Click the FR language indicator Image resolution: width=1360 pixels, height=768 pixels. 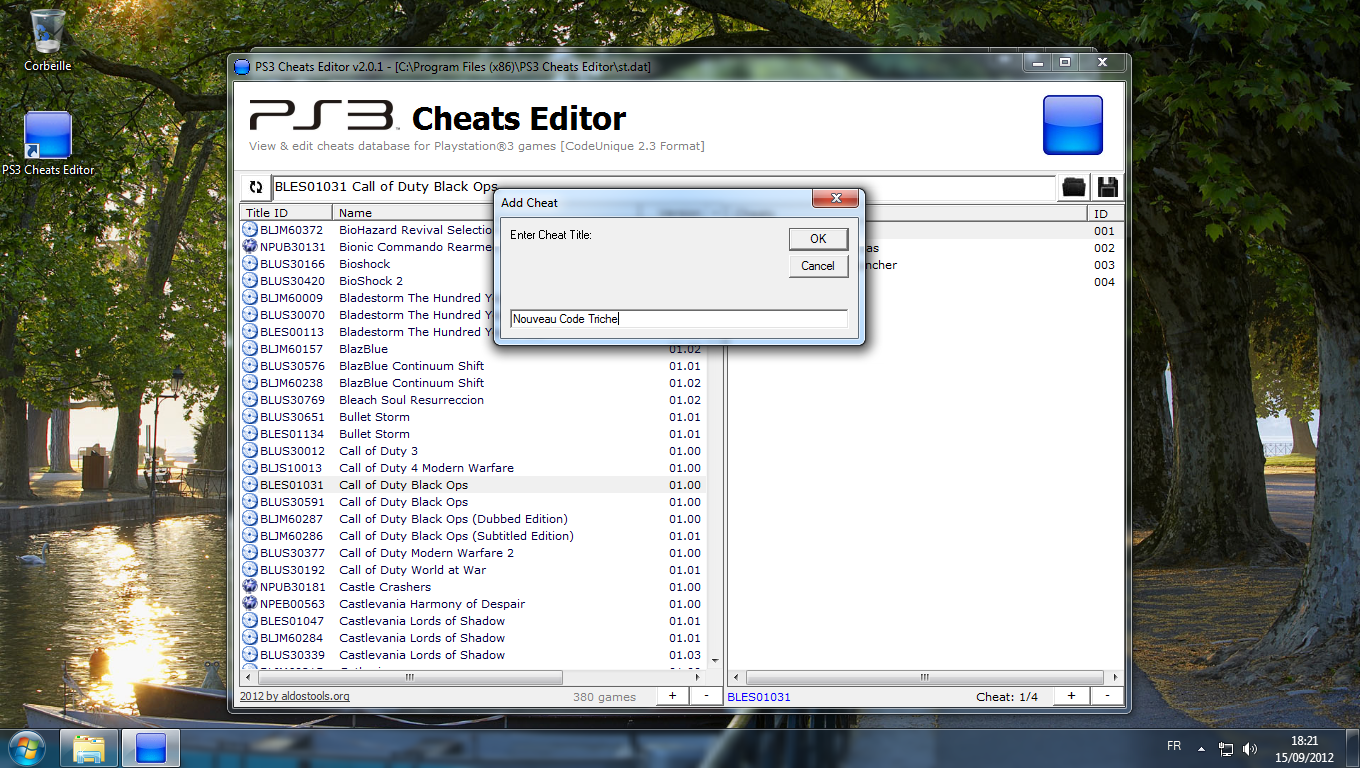(x=1174, y=747)
